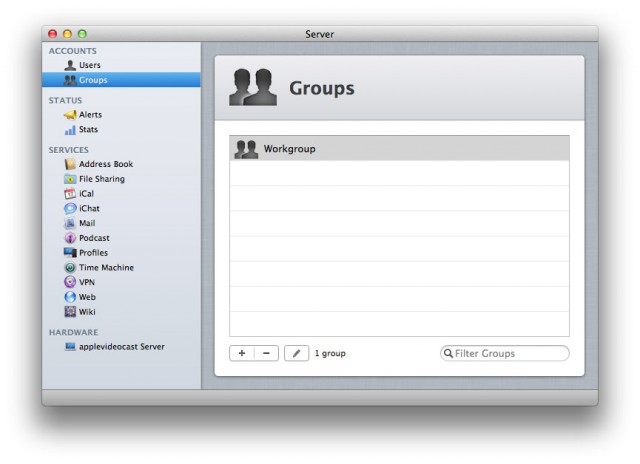Click the ACCOUNTS section header

tap(73, 51)
